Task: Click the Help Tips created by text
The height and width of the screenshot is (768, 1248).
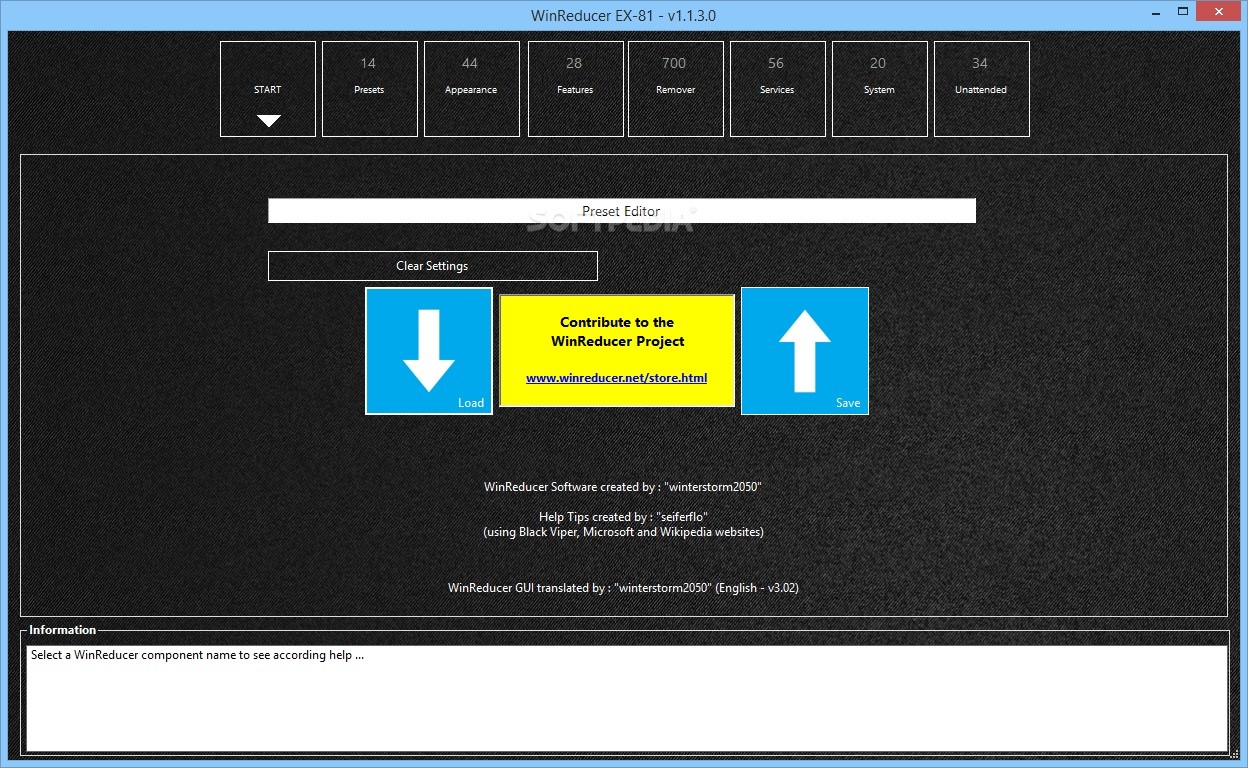Action: coord(623,517)
